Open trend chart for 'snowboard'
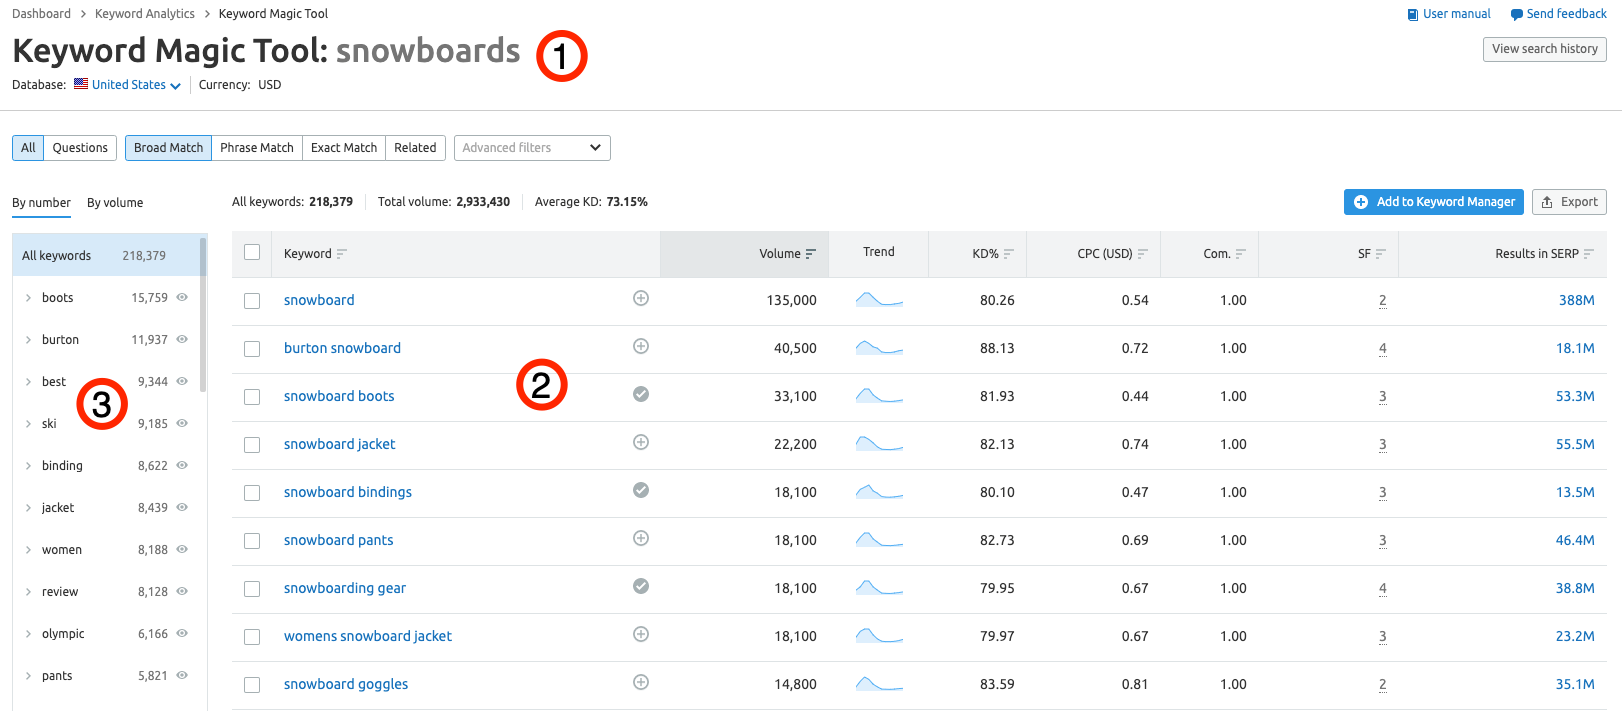The height and width of the screenshot is (711, 1622). [x=879, y=299]
